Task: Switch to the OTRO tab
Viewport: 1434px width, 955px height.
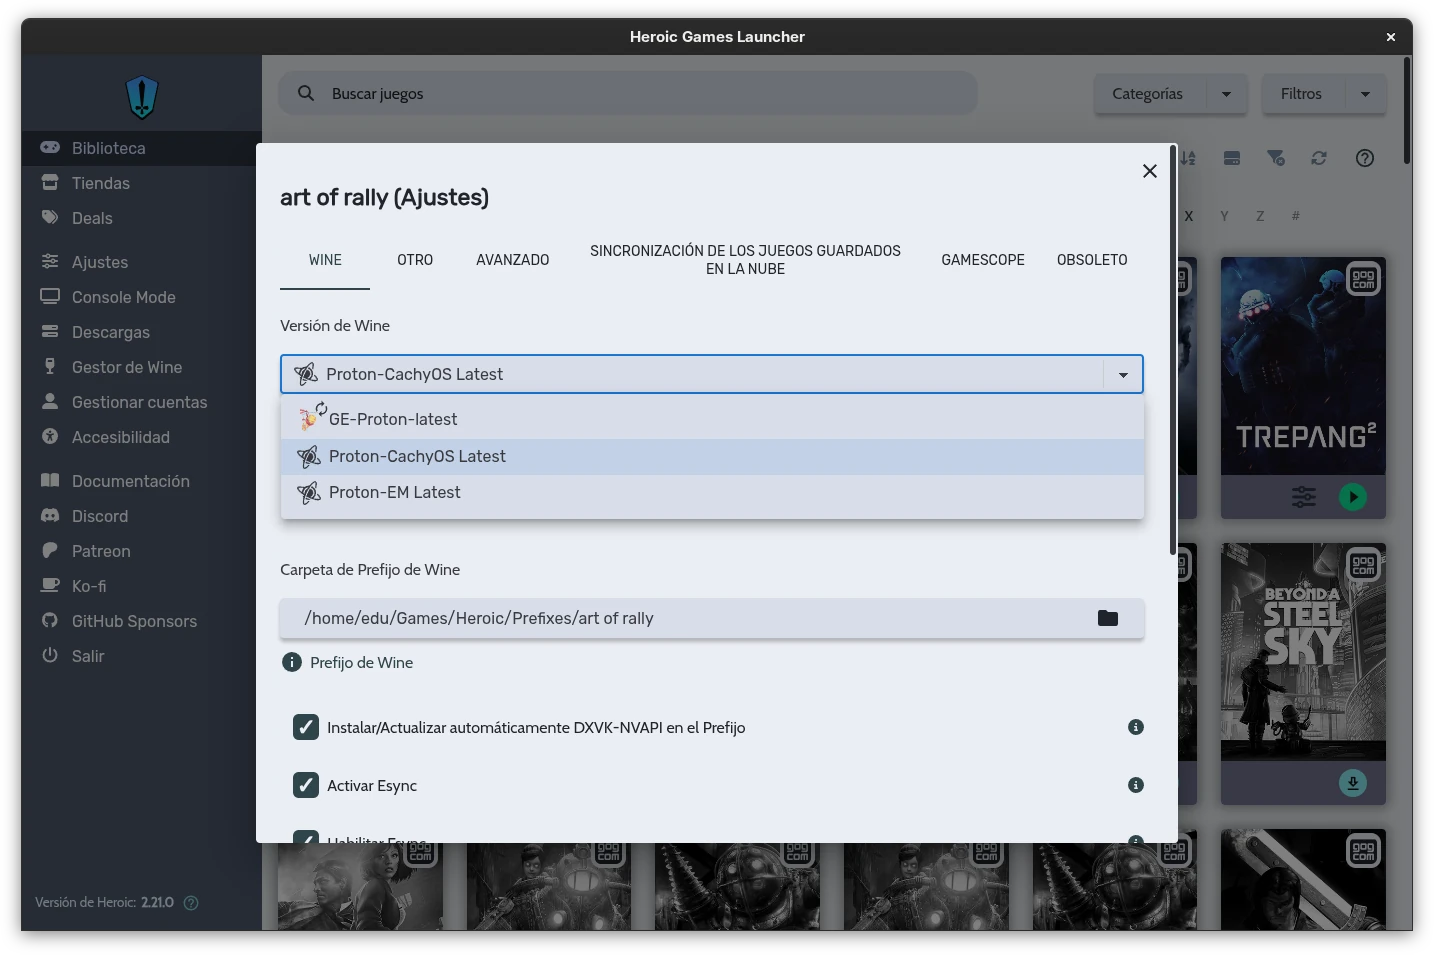Action: [x=415, y=260]
